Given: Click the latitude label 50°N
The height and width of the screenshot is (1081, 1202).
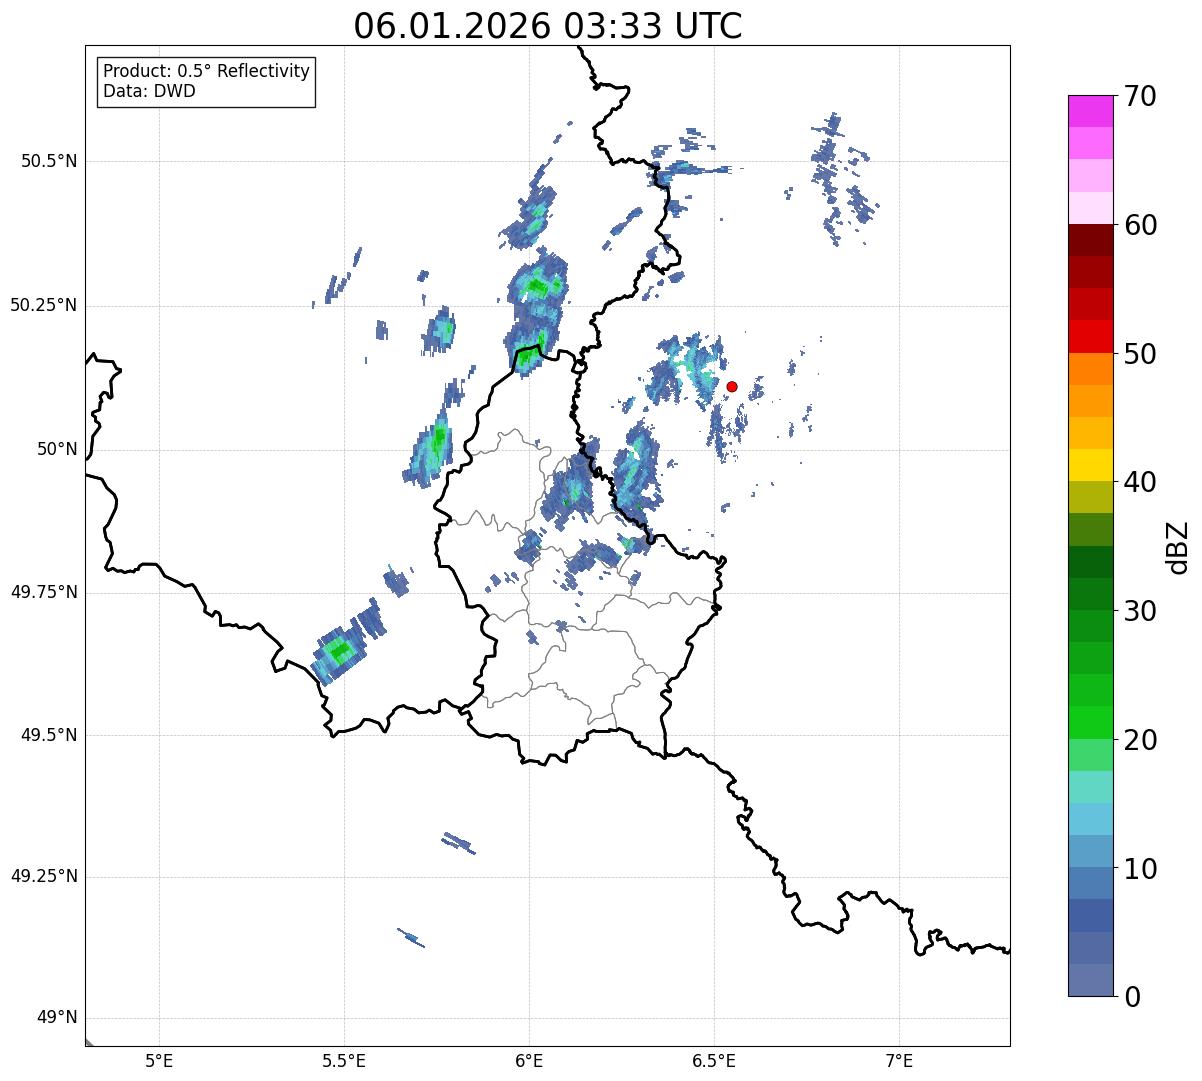Looking at the screenshot, I should pos(57,450).
